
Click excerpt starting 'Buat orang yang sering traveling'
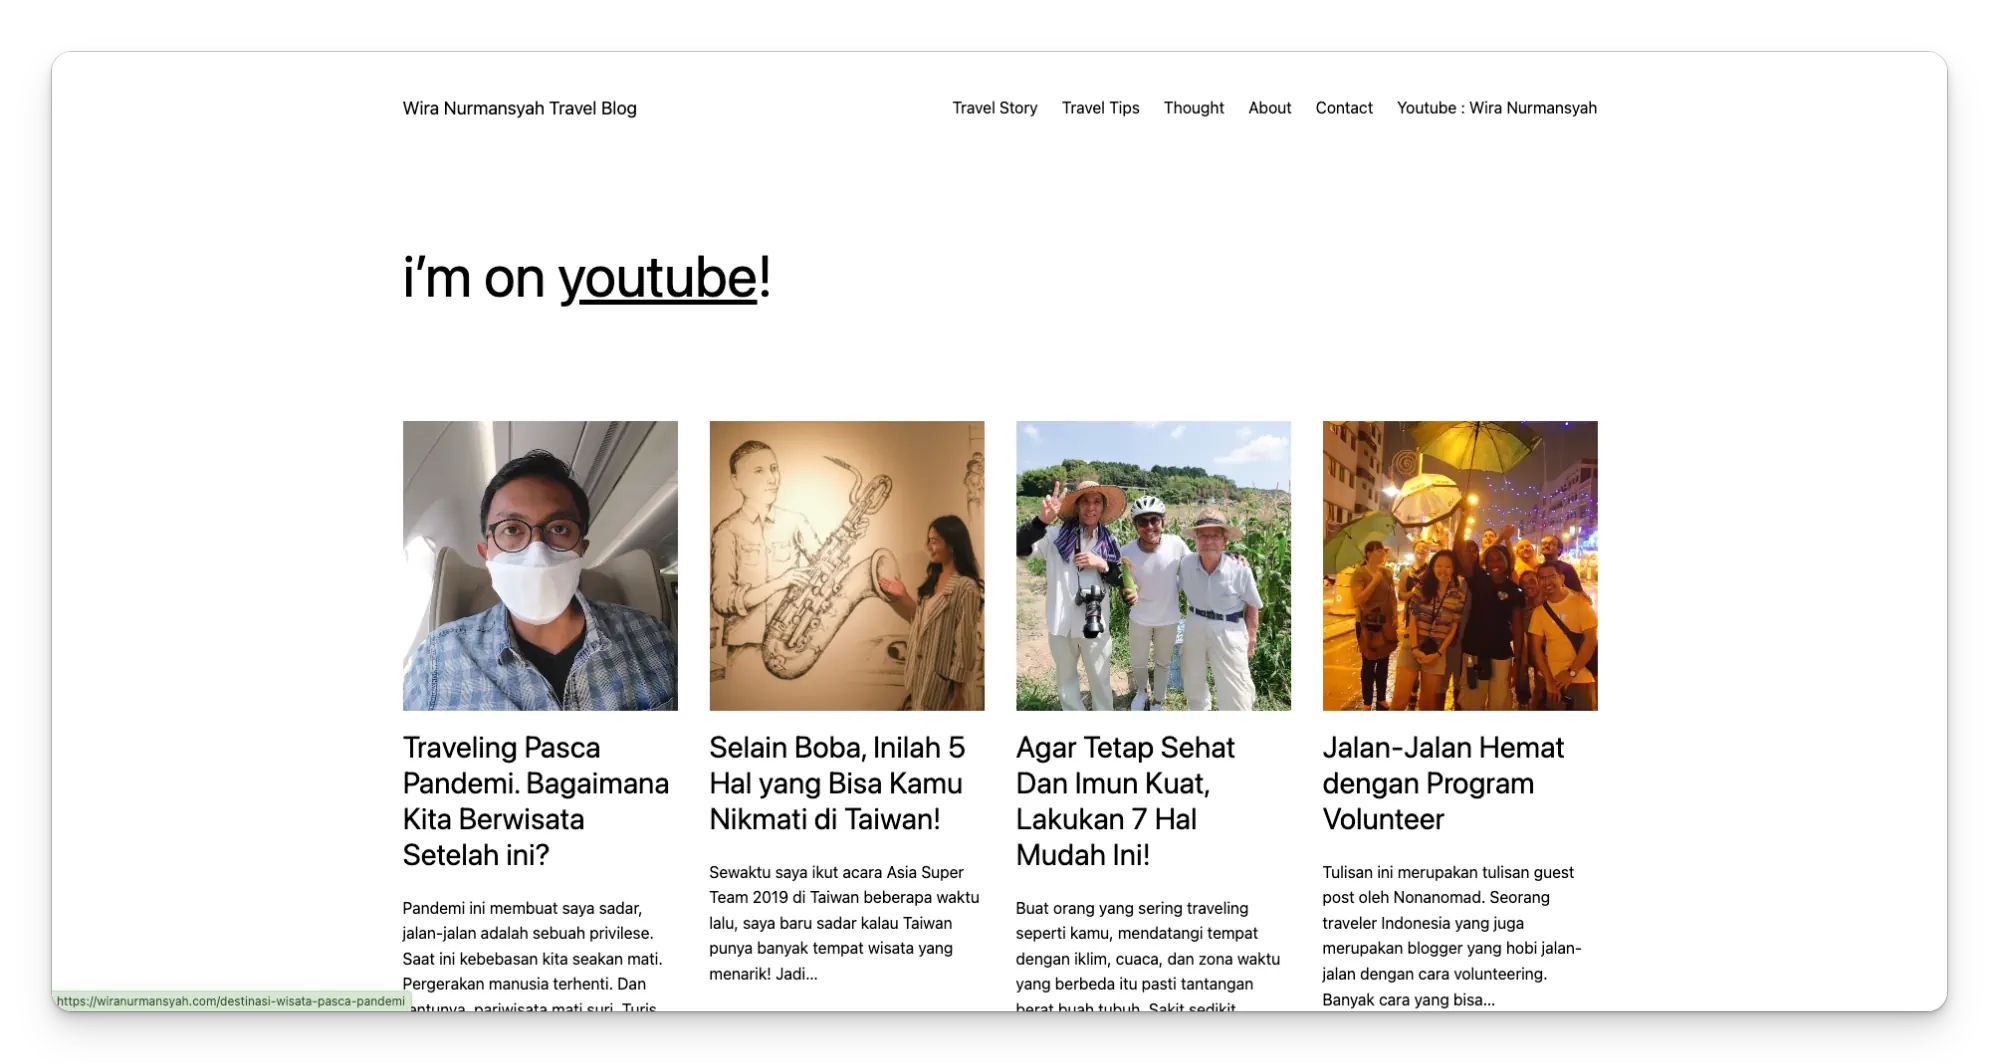(1147, 957)
